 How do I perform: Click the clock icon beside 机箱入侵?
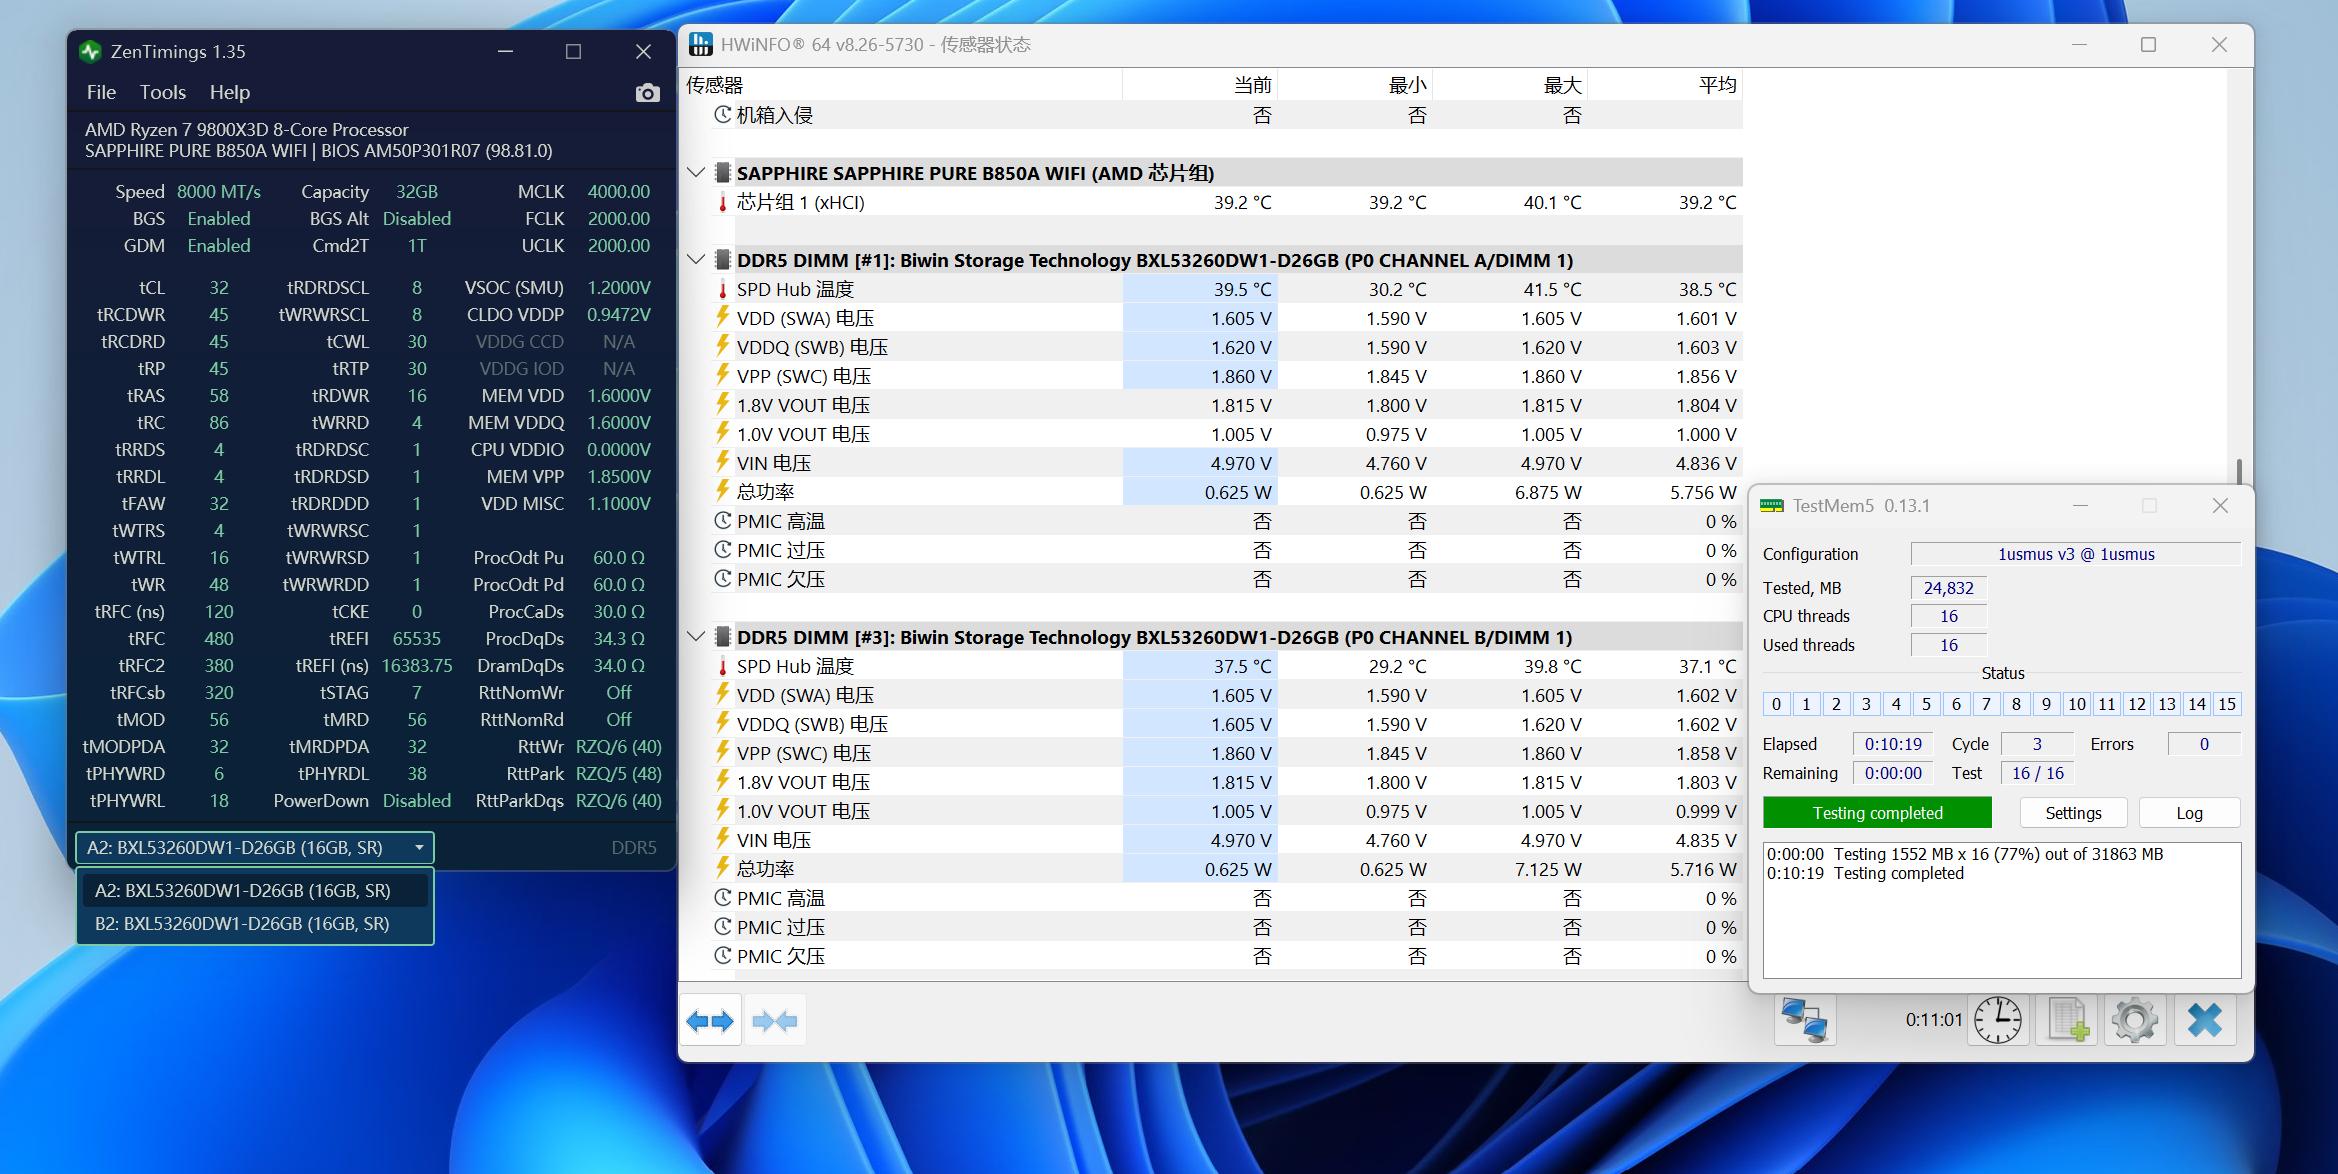point(723,115)
